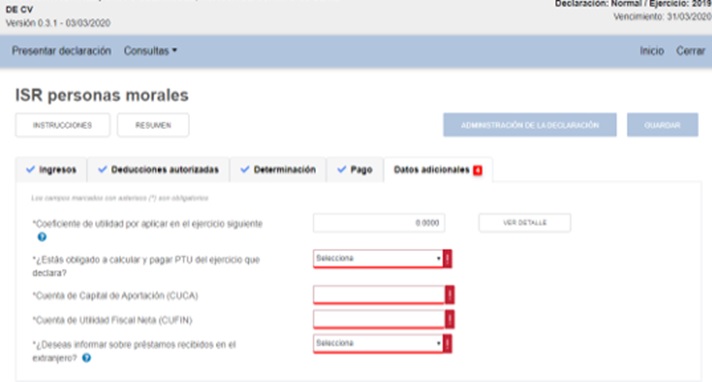Click error indicator on préstamos extranjero dropdown

pos(447,343)
